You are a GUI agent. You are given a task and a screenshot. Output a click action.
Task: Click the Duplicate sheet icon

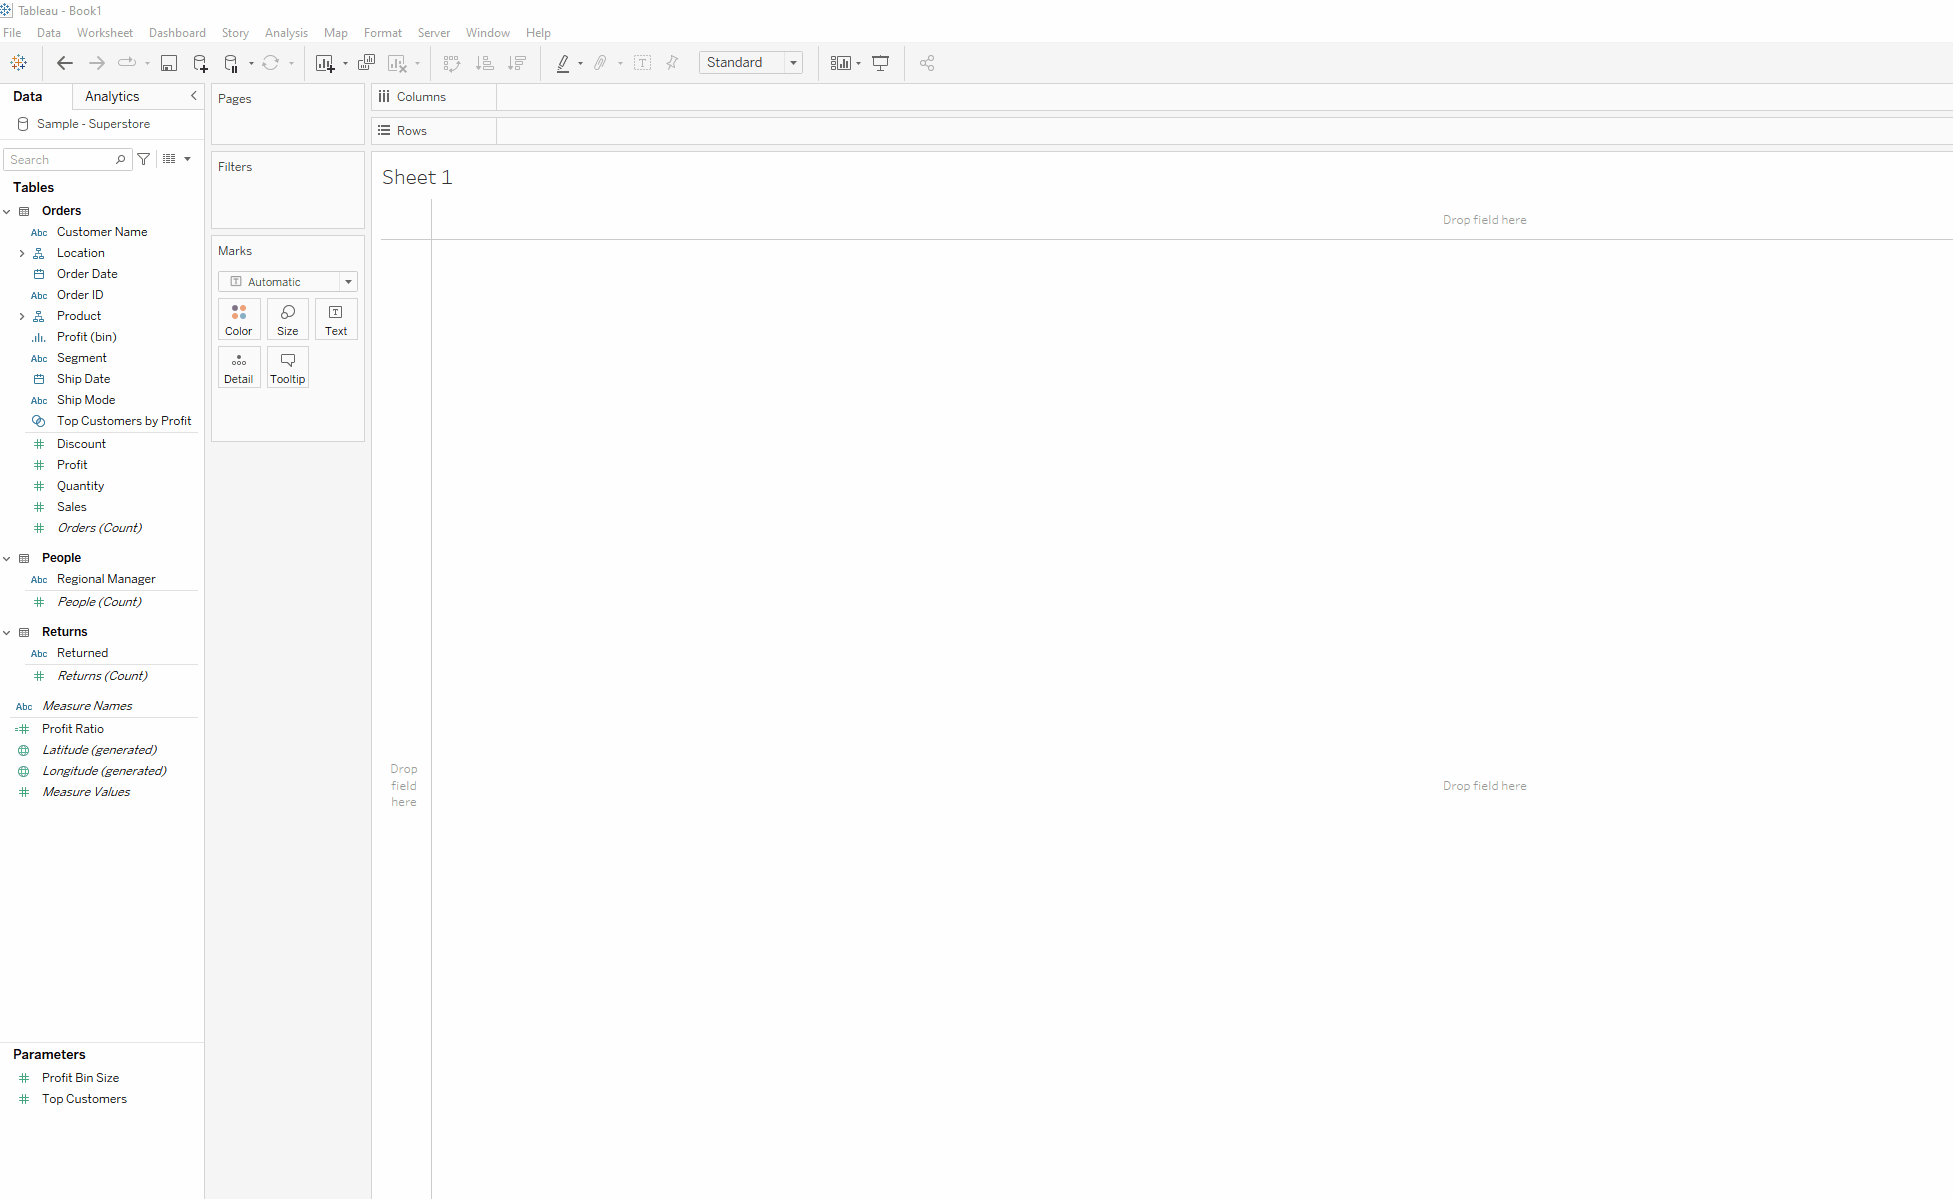(x=366, y=63)
